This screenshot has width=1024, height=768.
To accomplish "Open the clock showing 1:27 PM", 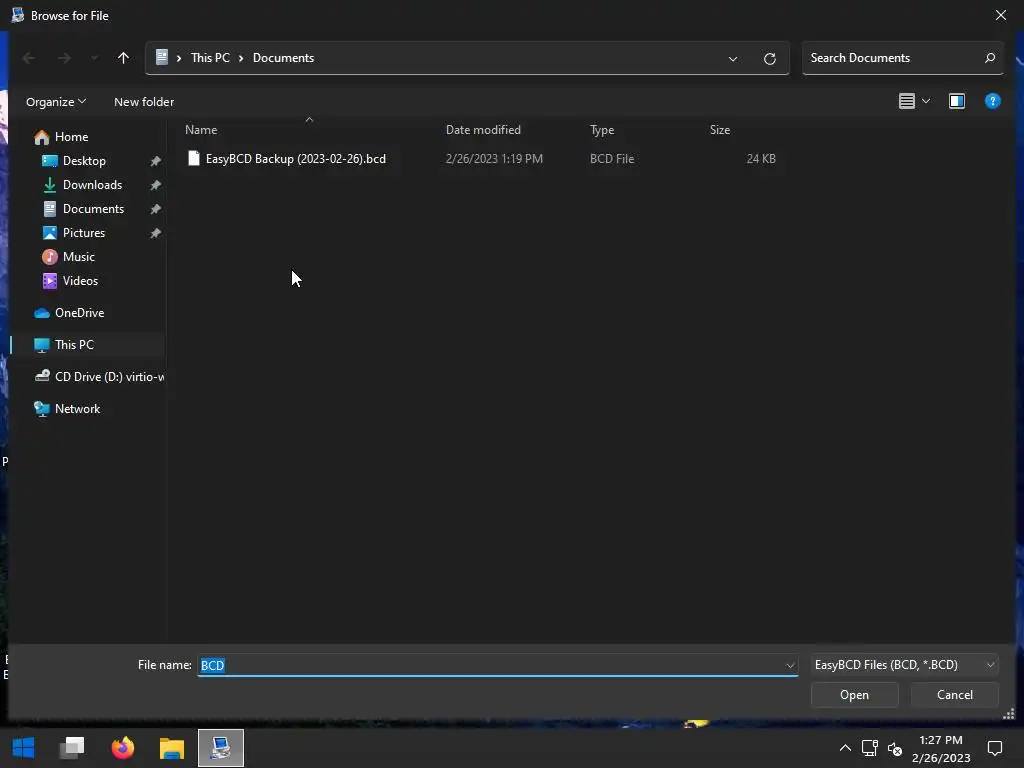I will tap(940, 748).
